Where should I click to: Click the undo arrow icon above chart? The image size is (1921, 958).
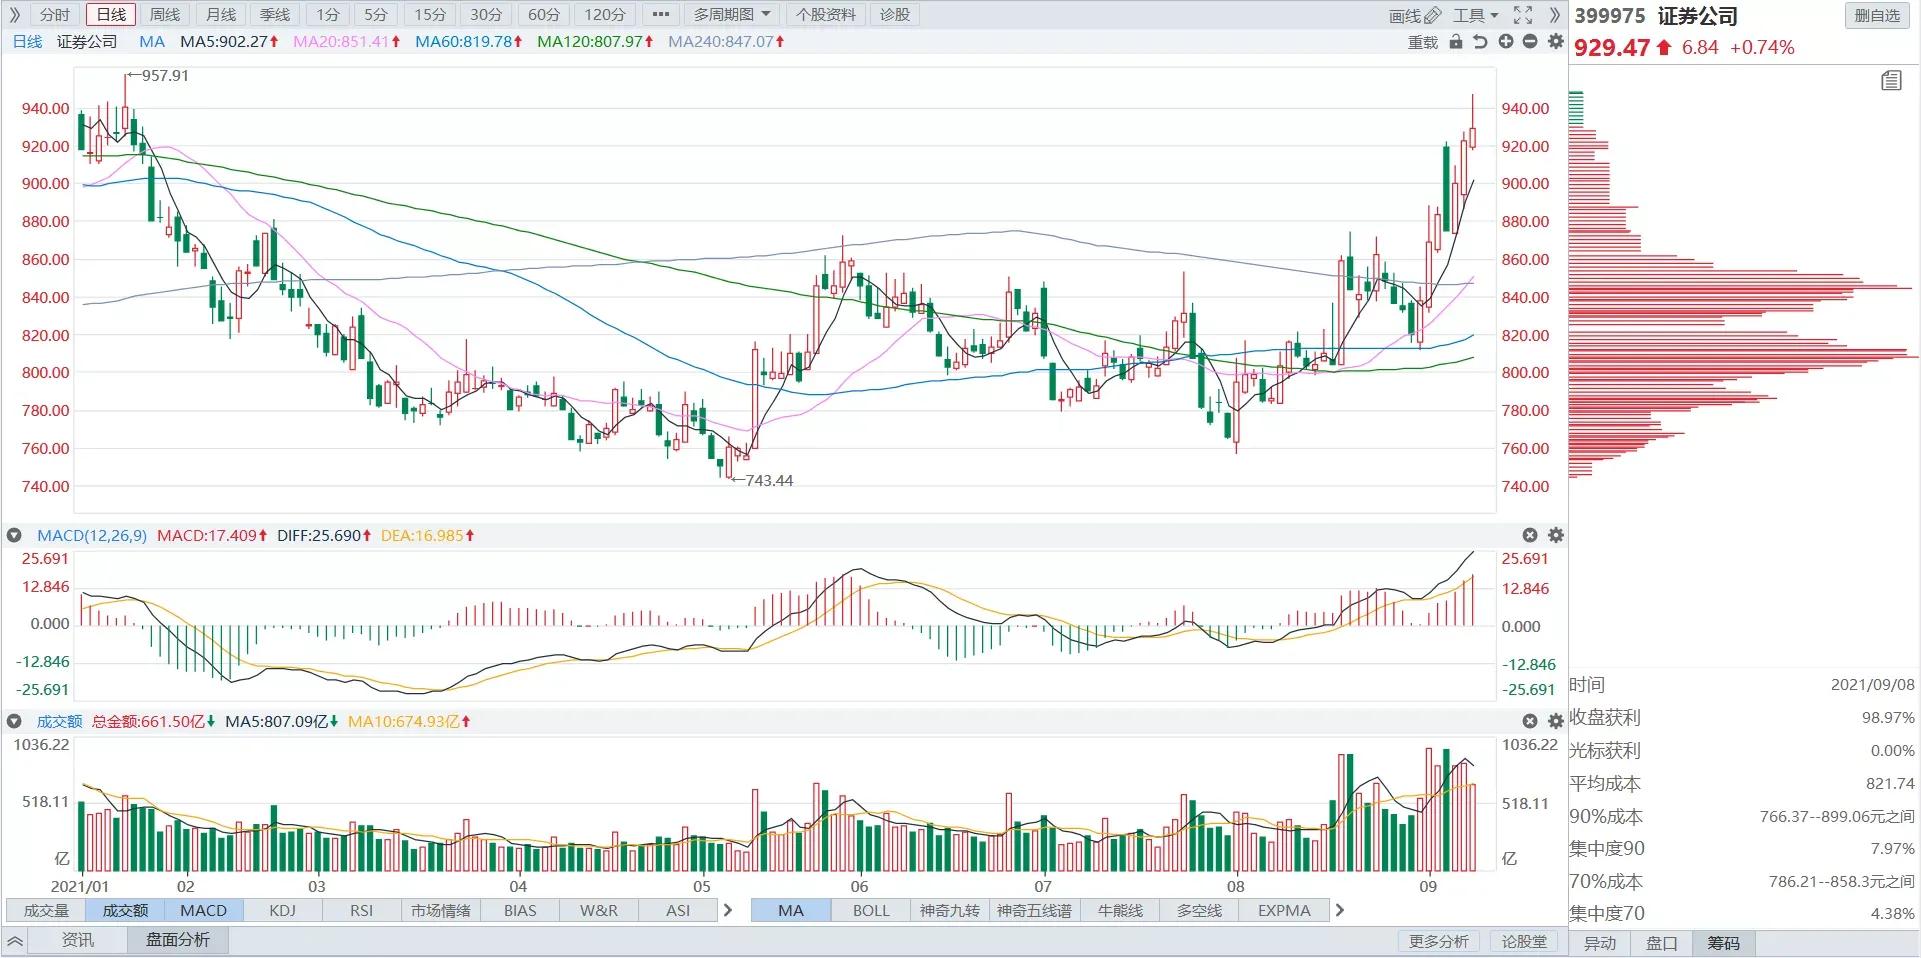point(1481,42)
